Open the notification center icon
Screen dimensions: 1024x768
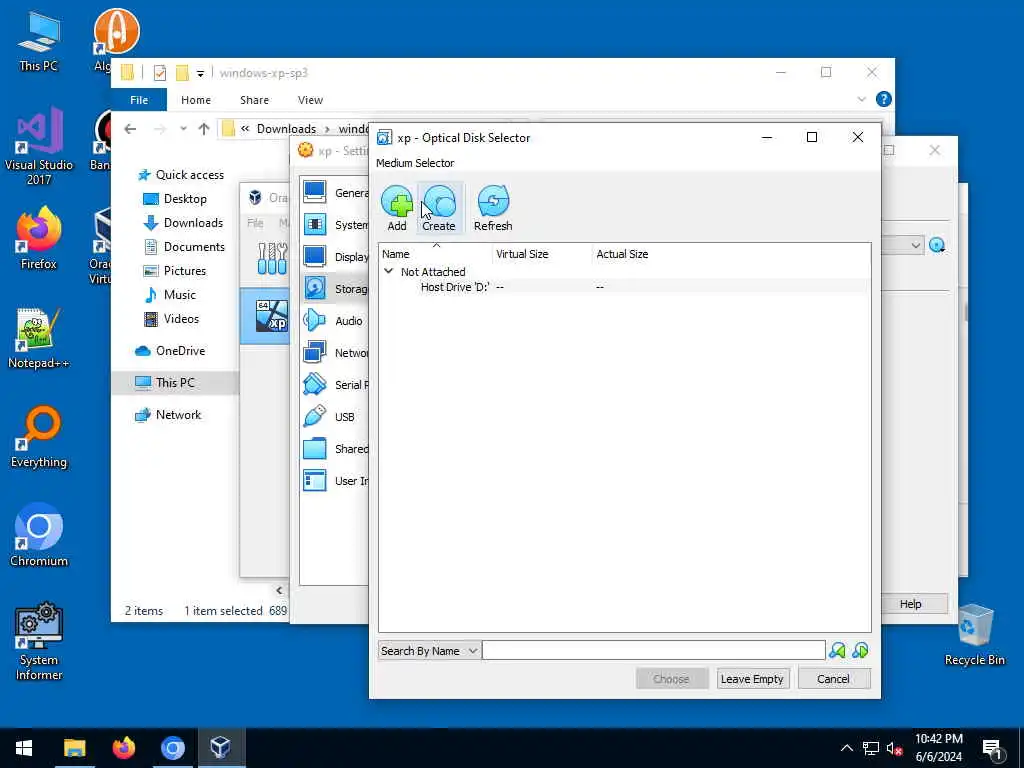point(992,750)
